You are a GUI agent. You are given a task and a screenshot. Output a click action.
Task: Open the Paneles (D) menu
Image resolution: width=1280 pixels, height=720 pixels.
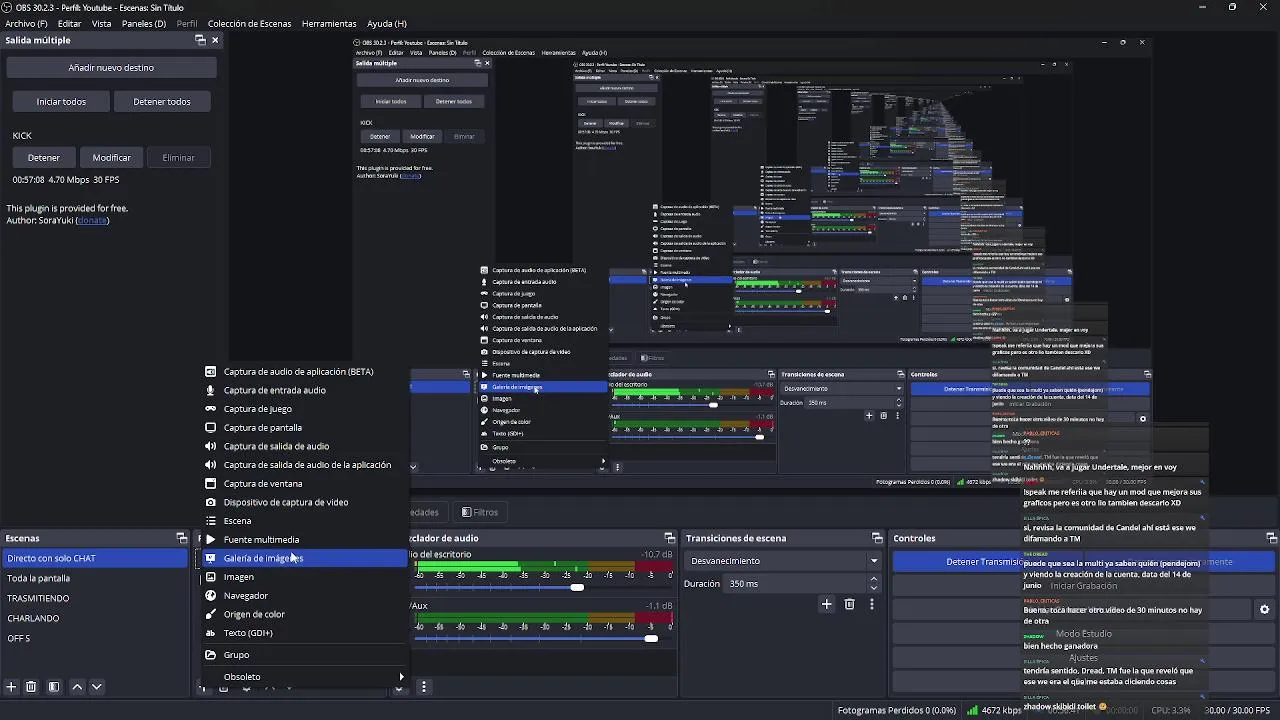pyautogui.click(x=144, y=23)
